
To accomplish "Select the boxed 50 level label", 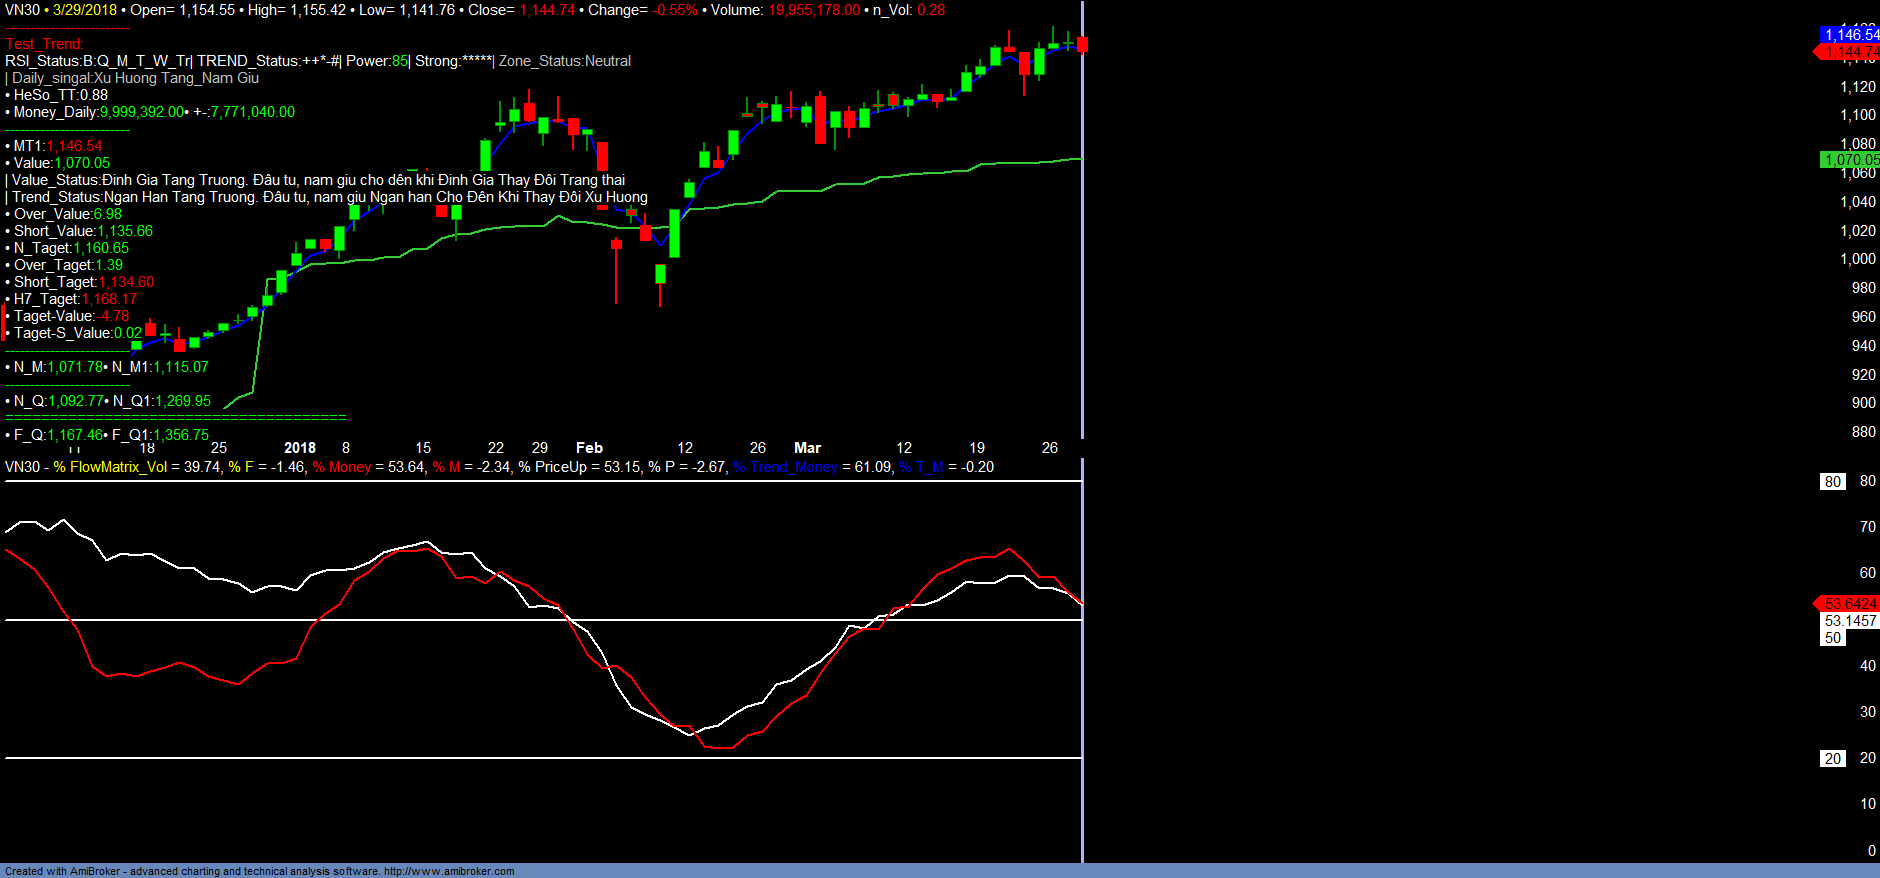I will tap(1832, 638).
